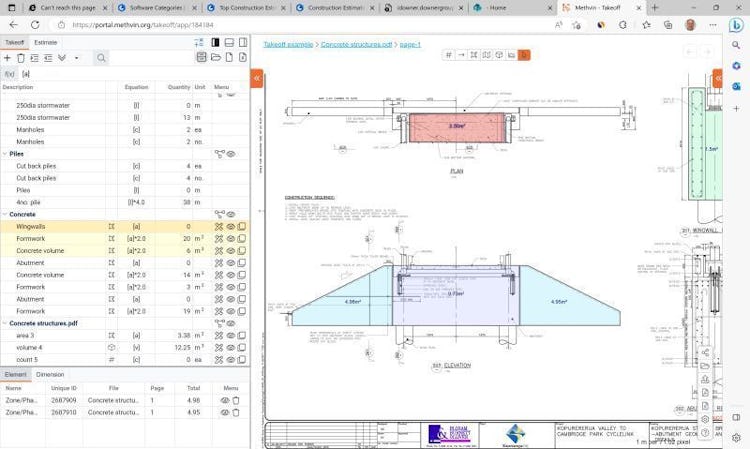The width and height of the screenshot is (750, 449).
Task: Select the volume cube tool in drawing toolbar
Action: [x=499, y=55]
